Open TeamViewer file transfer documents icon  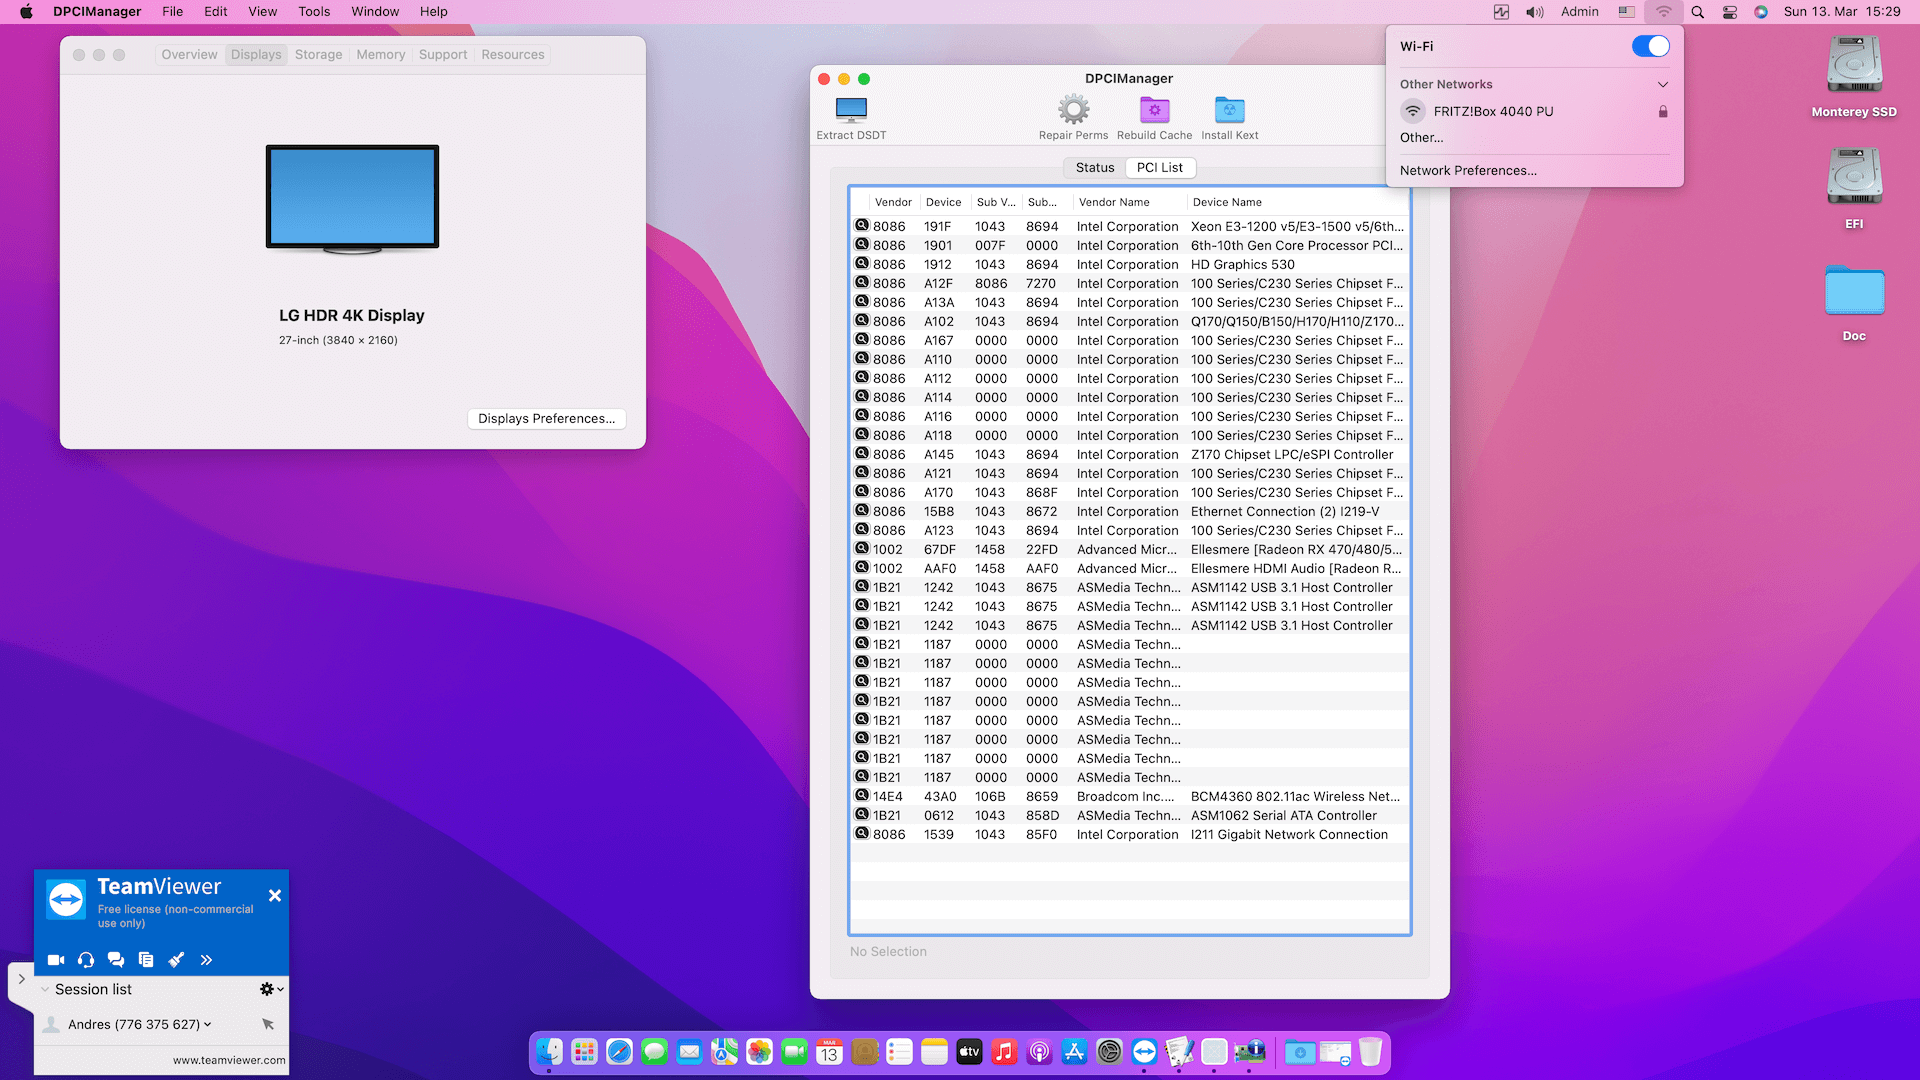(x=146, y=960)
